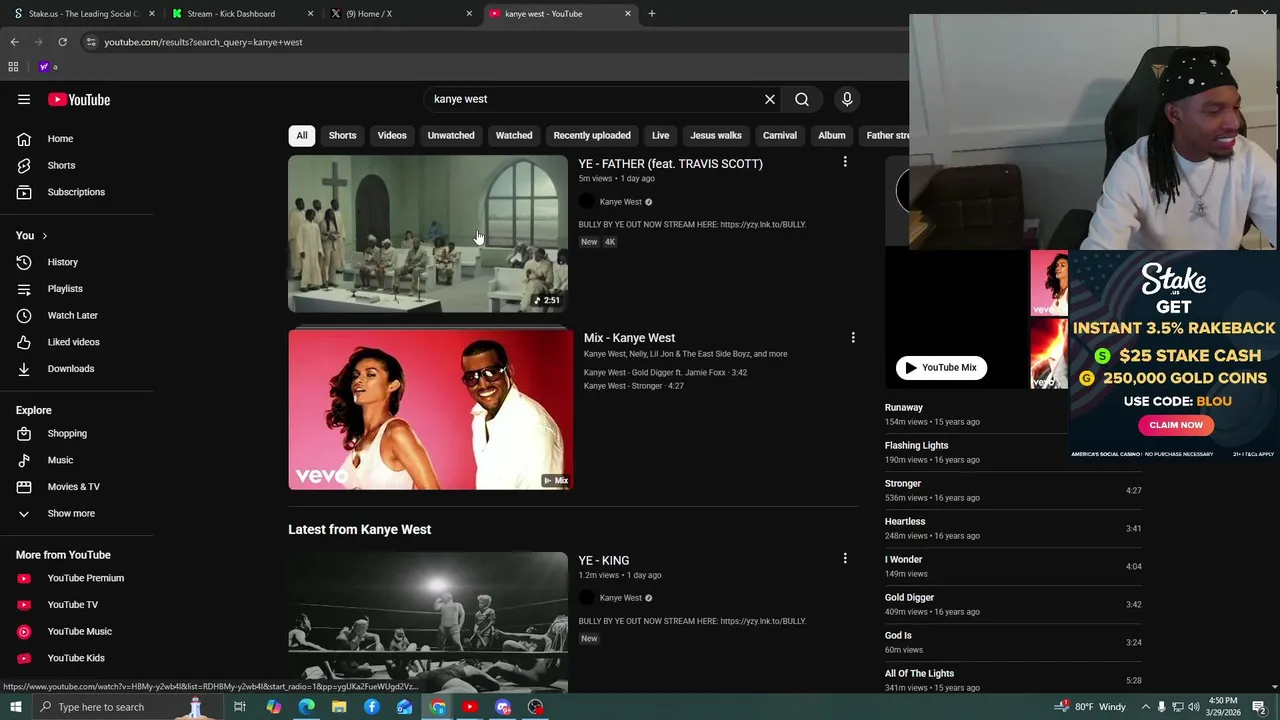Select the Videos filter chip

click(392, 135)
